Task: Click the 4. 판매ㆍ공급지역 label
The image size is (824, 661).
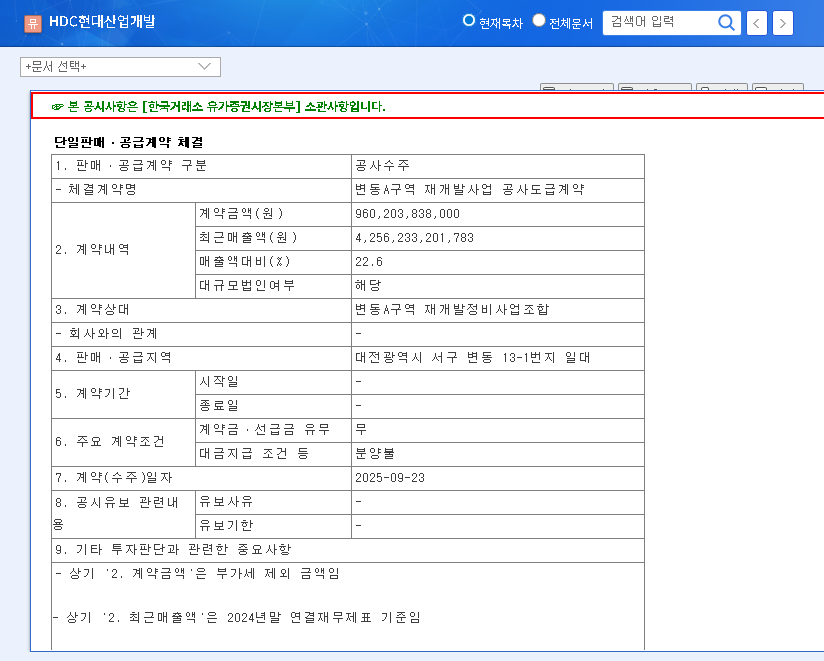Action: click(114, 357)
